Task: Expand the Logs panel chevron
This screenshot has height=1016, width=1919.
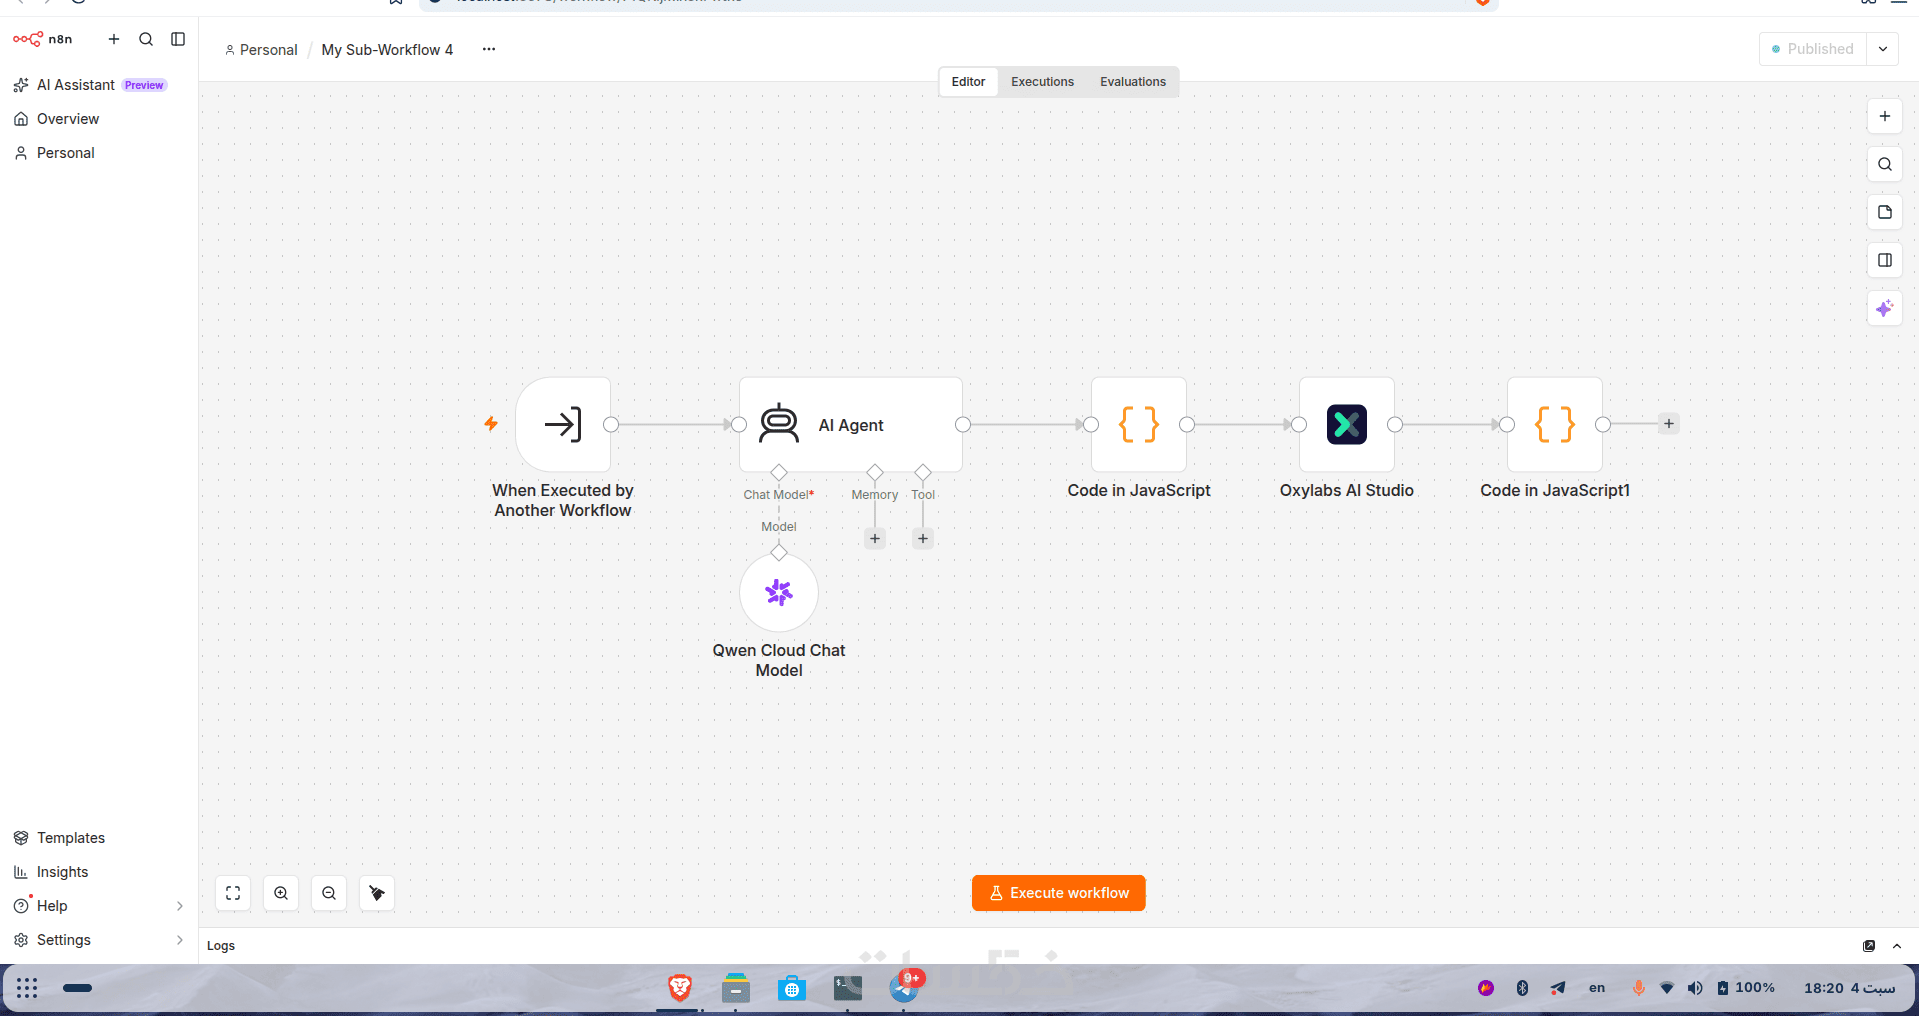Action: [x=1897, y=946]
